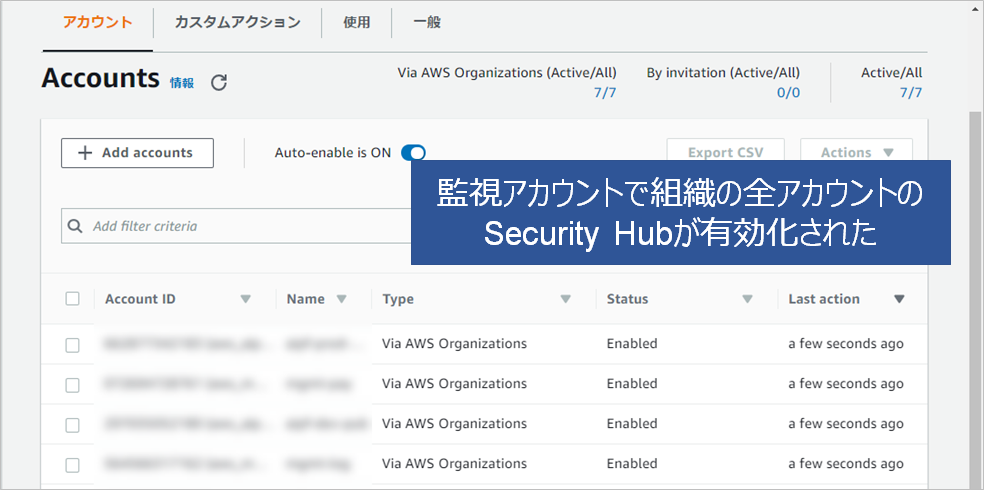Click the Name column sort arrow

coord(341,299)
